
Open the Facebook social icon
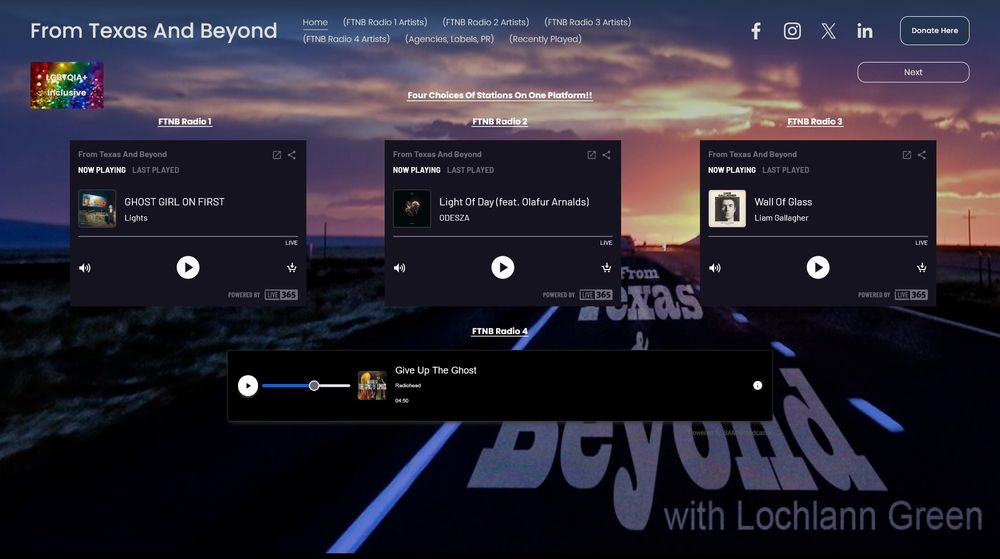click(756, 31)
